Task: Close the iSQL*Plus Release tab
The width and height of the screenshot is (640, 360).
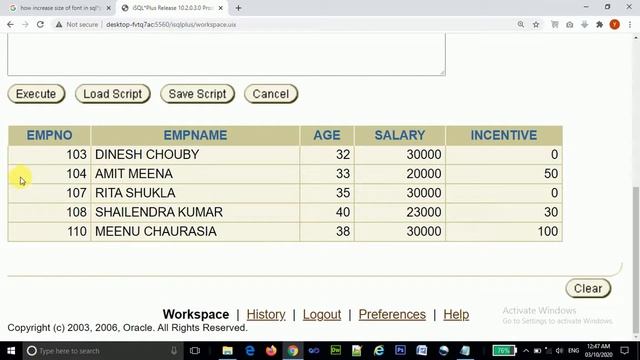Action: click(x=221, y=8)
